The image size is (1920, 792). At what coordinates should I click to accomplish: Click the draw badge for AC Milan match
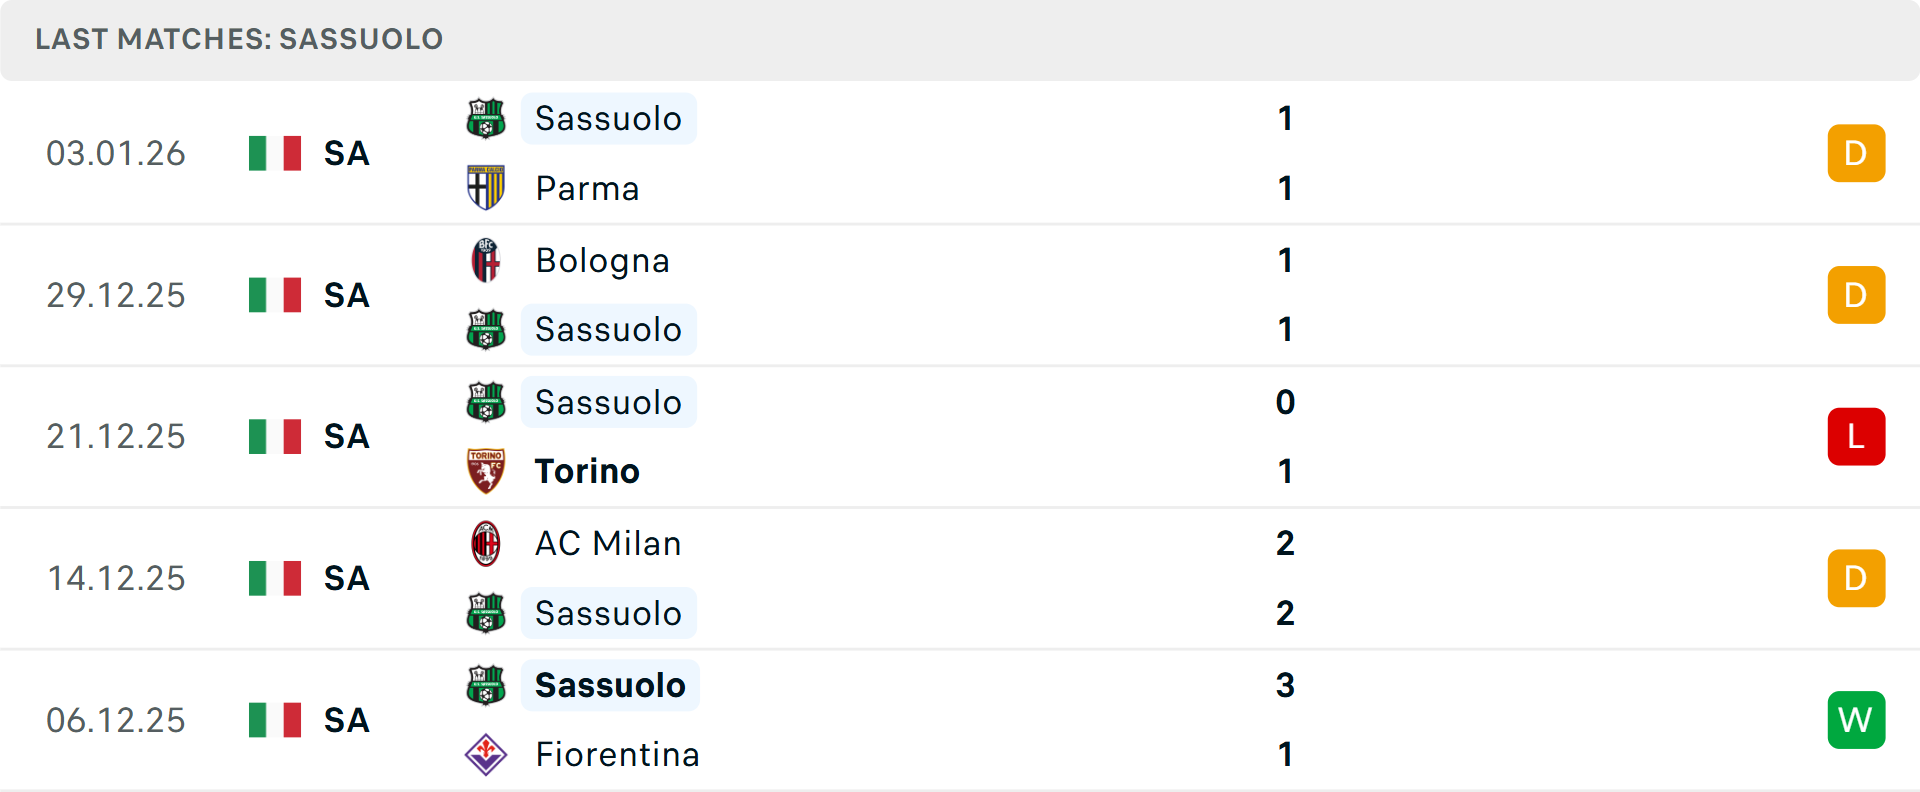tap(1856, 578)
